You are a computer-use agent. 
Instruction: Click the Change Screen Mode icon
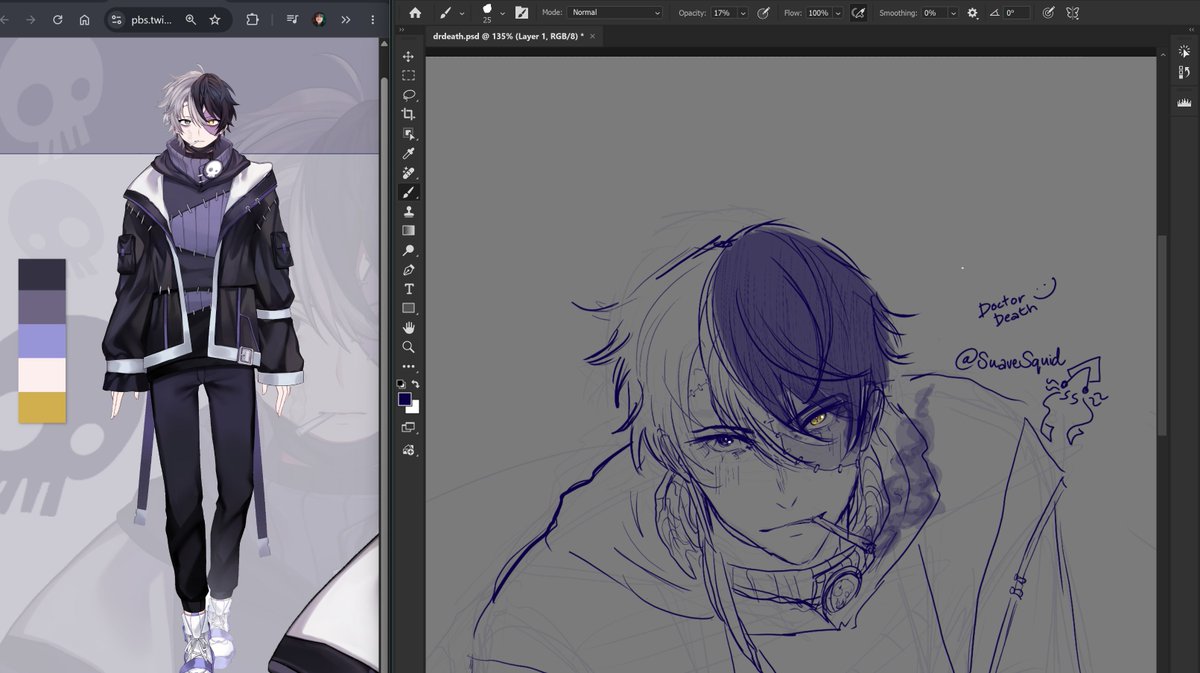[408, 427]
